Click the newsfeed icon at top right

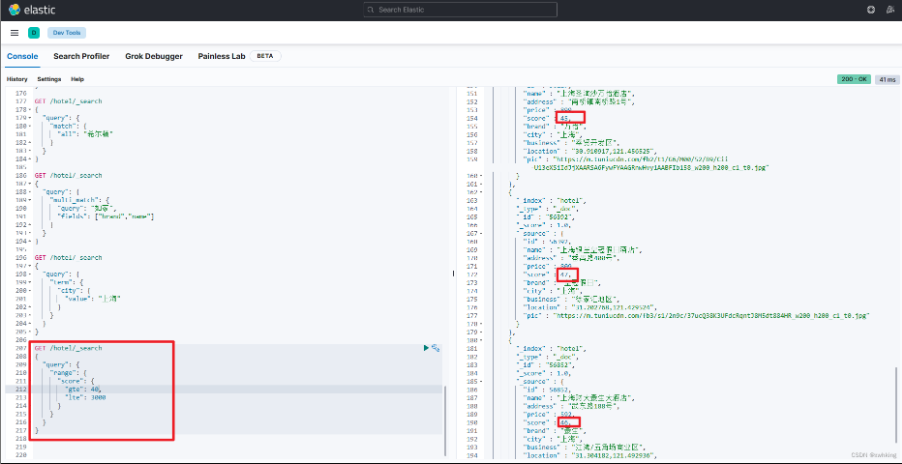889,10
